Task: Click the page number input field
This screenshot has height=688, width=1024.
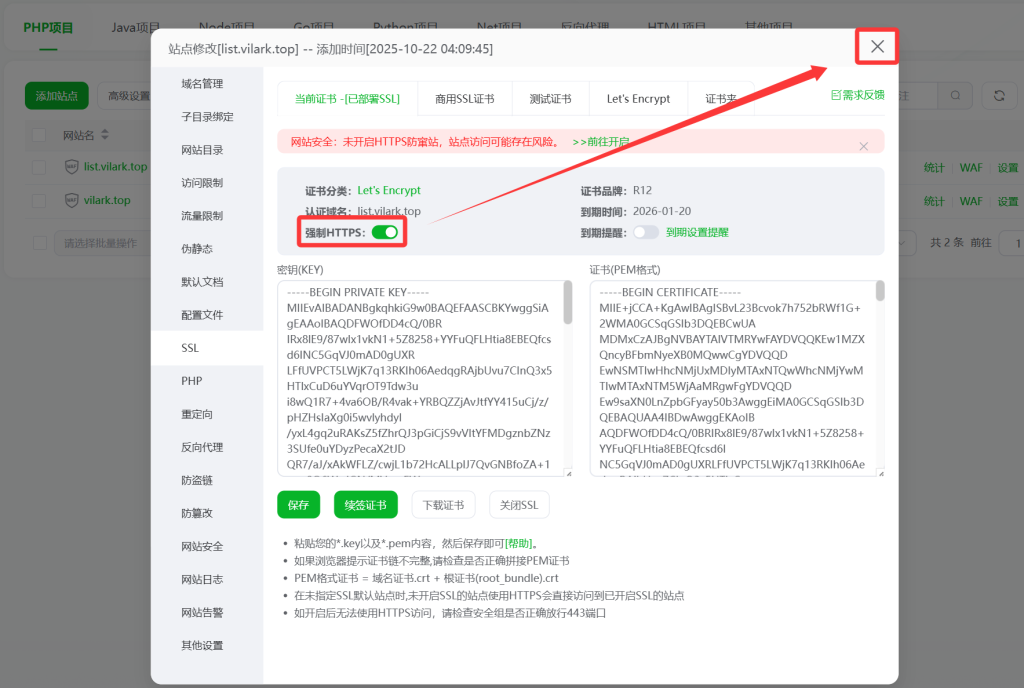Action: pyautogui.click(x=1015, y=242)
